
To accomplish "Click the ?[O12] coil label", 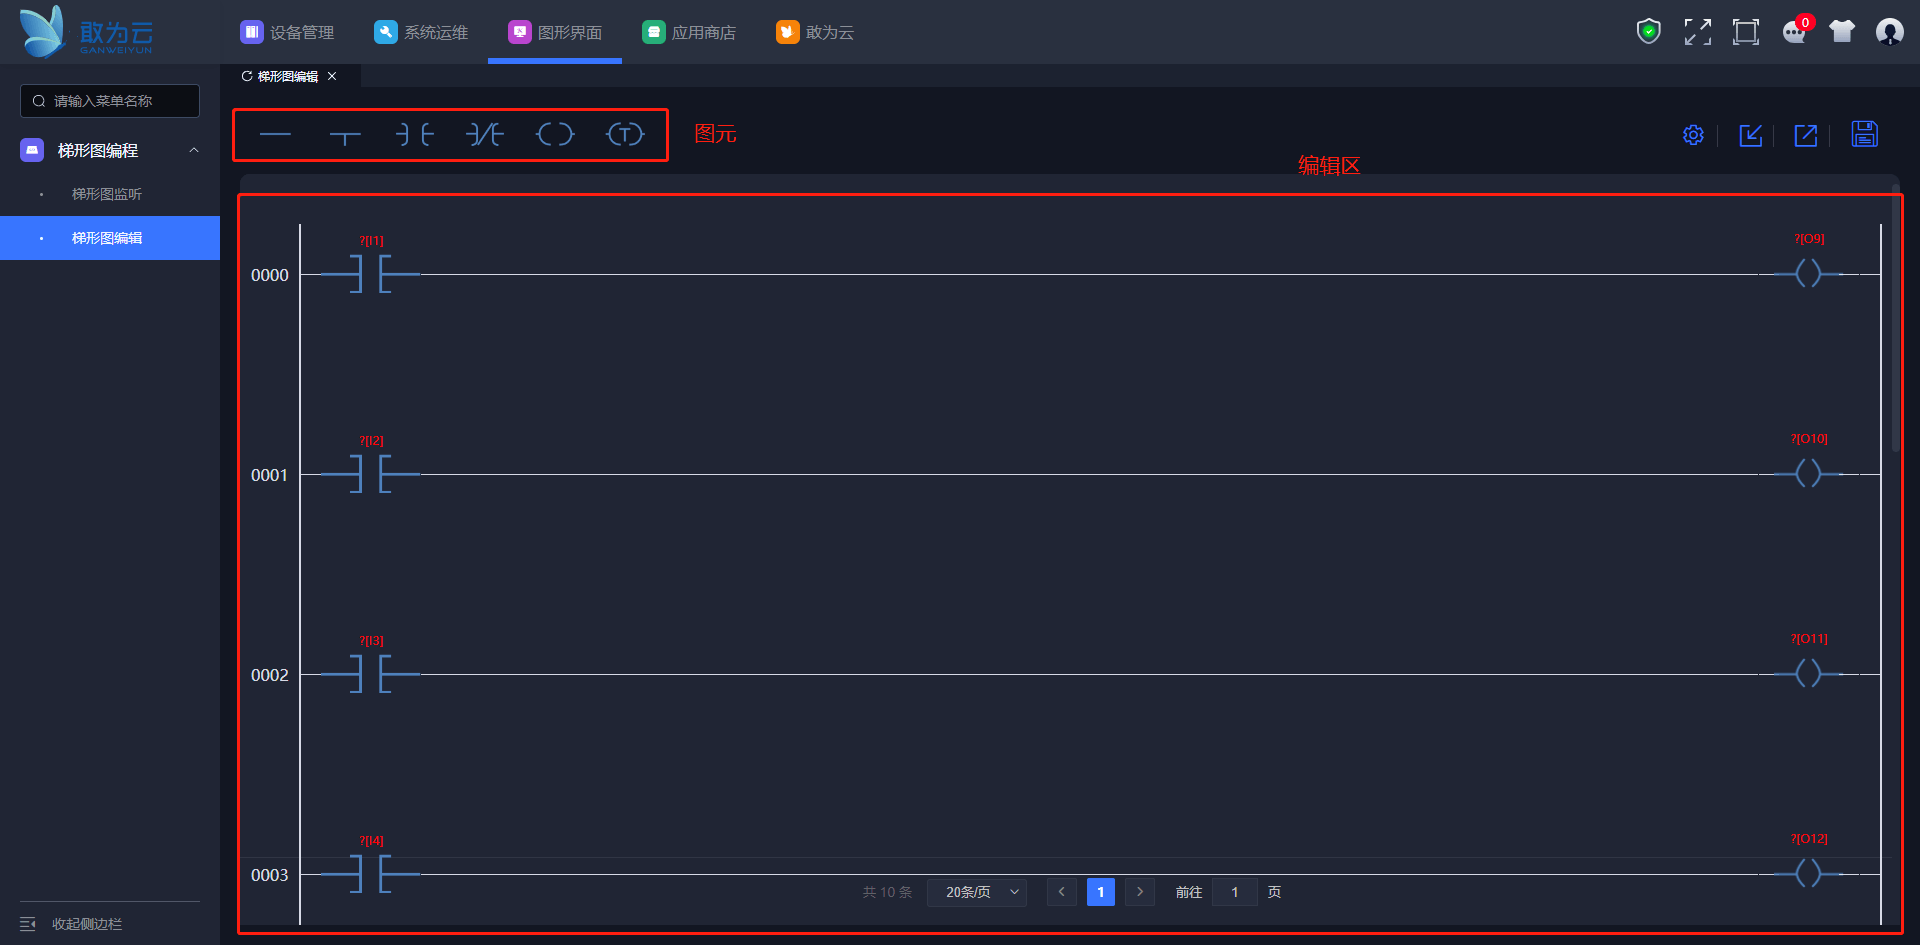I will pos(1809,839).
